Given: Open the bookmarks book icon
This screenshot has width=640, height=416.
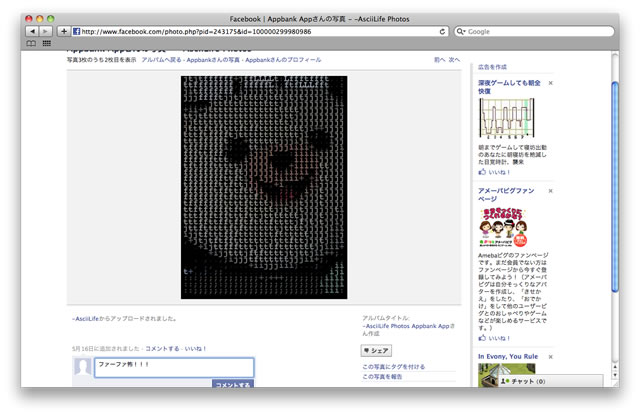Looking at the screenshot, I should click(x=31, y=43).
